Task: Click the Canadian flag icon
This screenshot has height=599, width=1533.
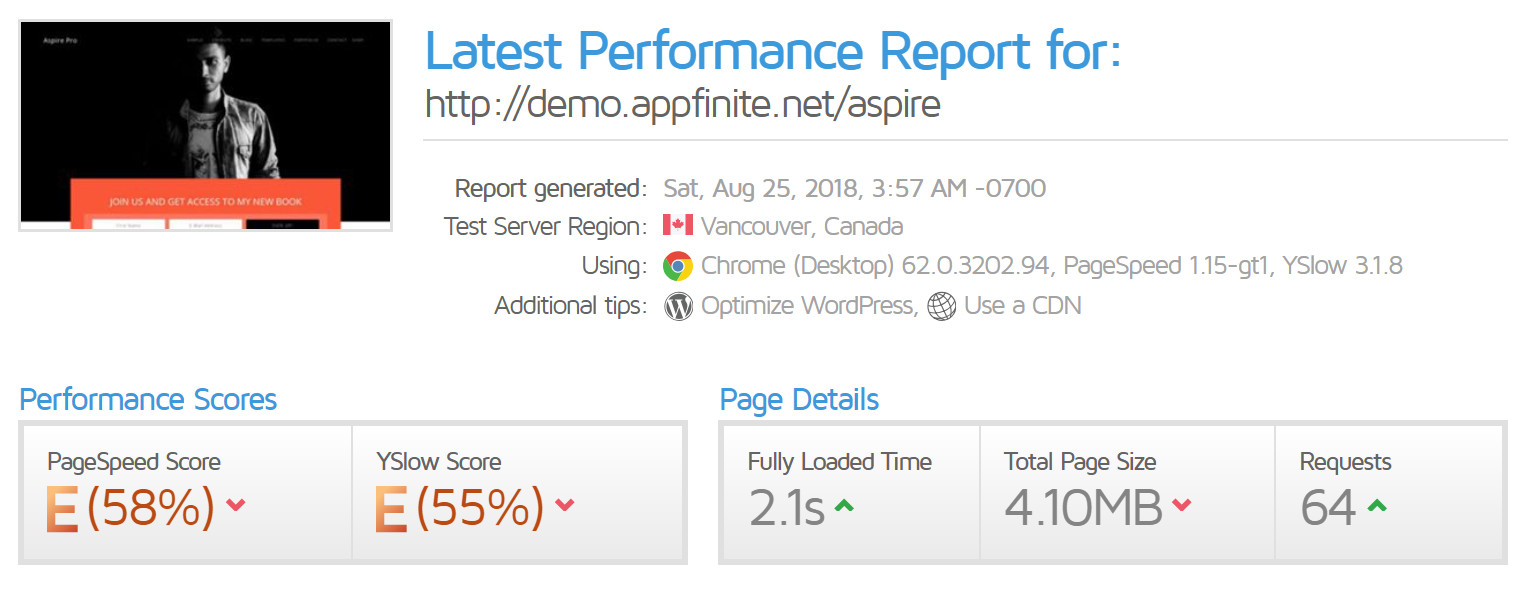Action: (x=678, y=225)
